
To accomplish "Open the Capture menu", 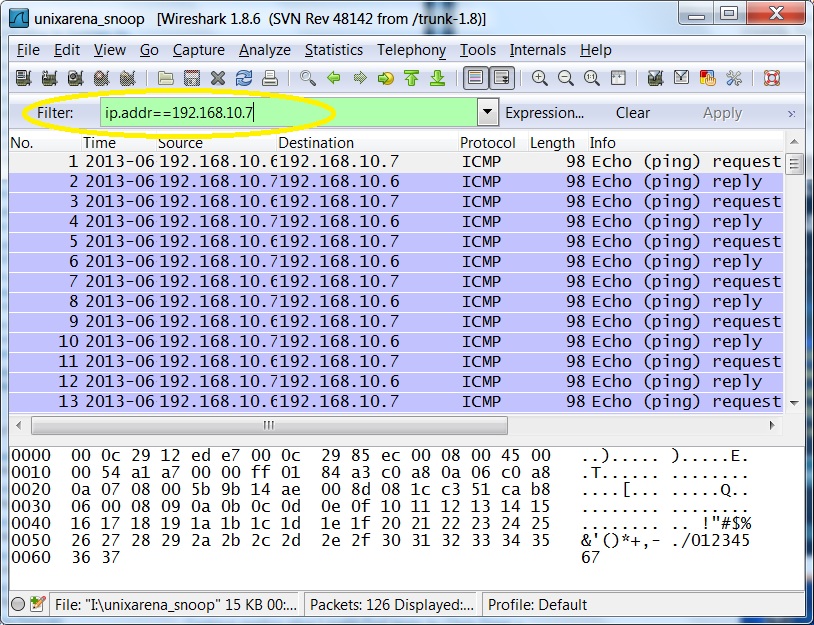I will [x=199, y=50].
